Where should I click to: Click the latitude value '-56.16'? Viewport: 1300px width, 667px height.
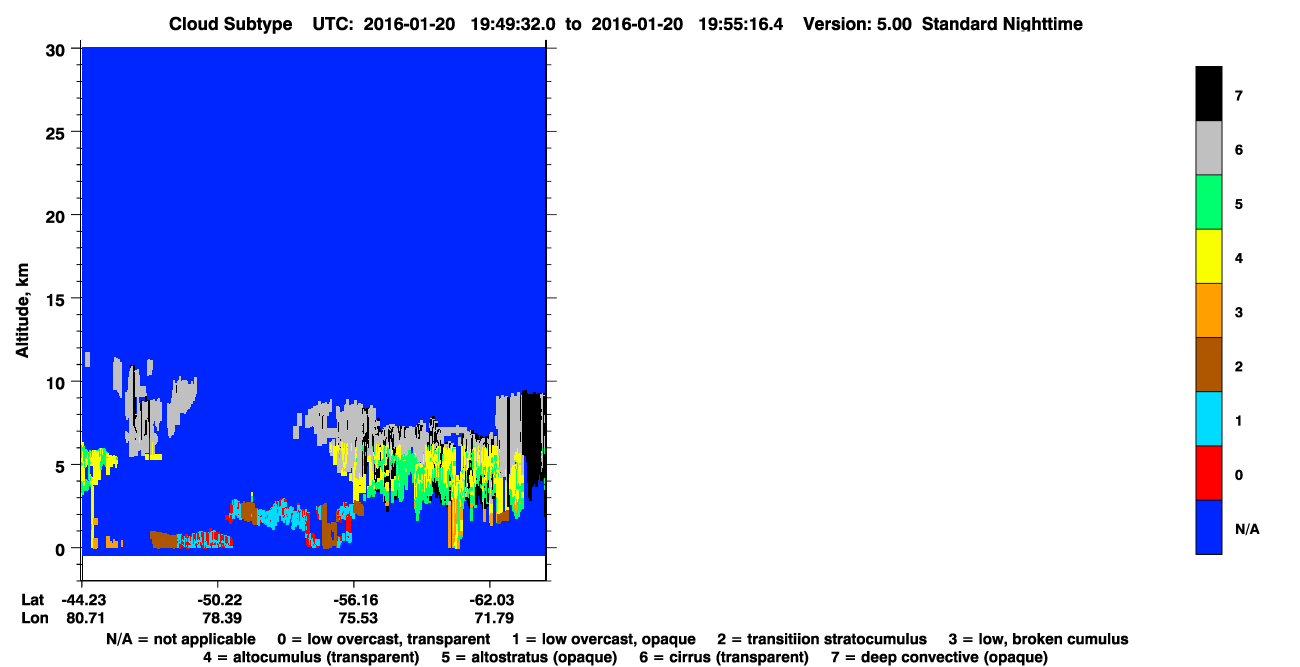pyautogui.click(x=354, y=600)
